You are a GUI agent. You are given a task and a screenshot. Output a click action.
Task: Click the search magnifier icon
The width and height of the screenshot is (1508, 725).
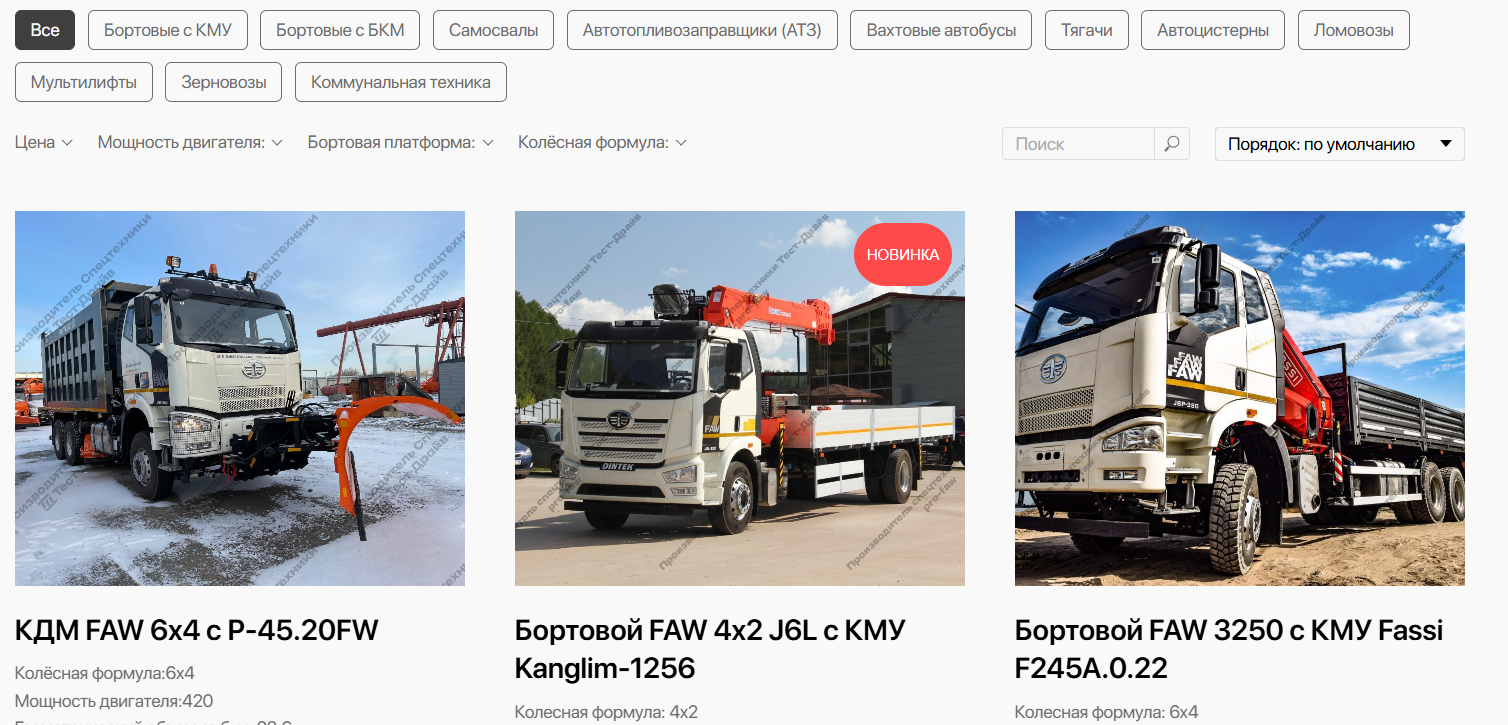click(1172, 144)
